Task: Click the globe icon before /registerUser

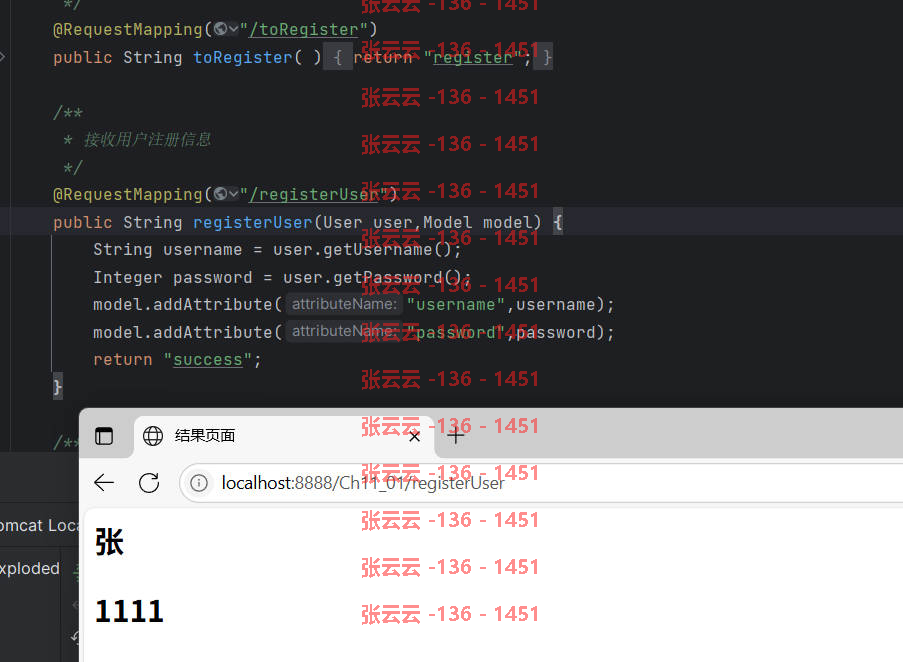Action: pyautogui.click(x=220, y=194)
